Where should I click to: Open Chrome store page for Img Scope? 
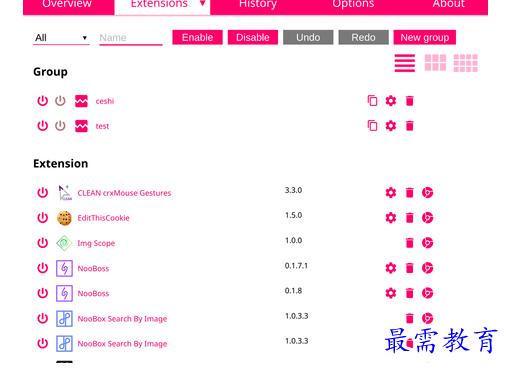tap(428, 243)
